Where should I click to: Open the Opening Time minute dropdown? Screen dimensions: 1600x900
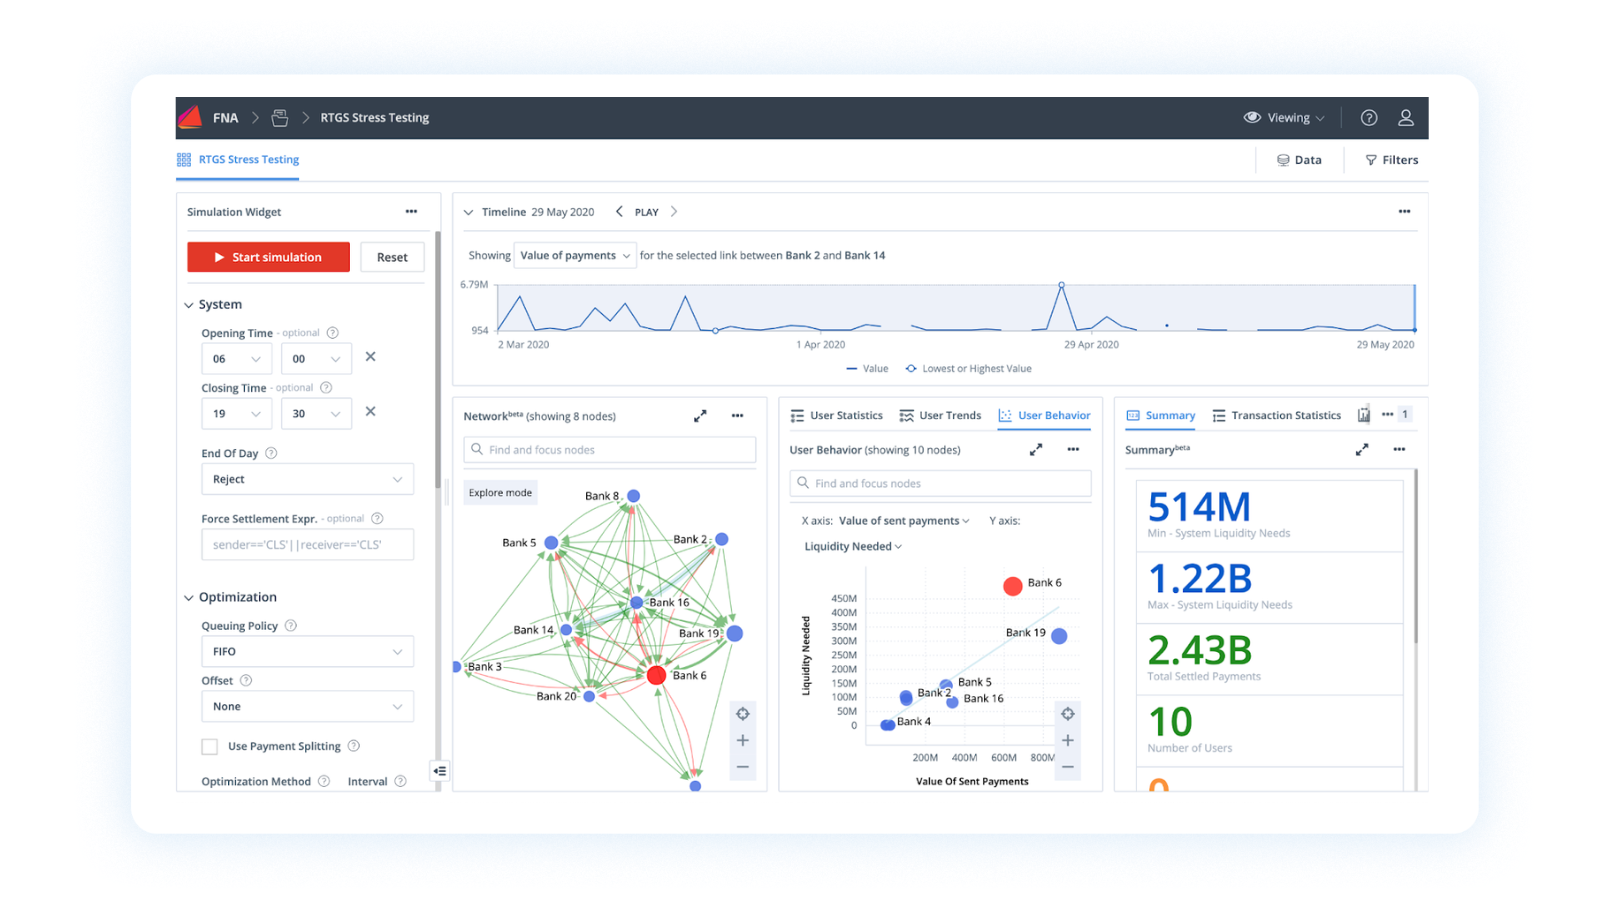tap(316, 359)
